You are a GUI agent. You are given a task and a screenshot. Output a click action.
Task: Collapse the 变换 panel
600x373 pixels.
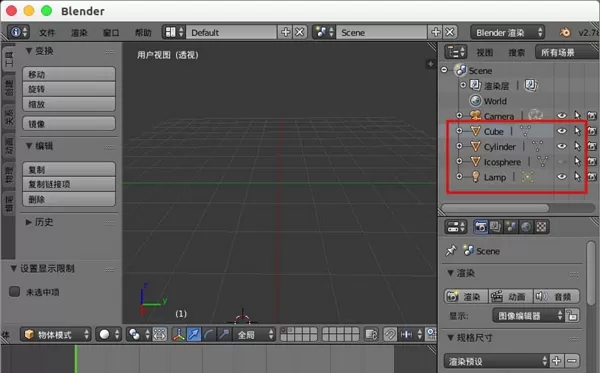[x=29, y=50]
